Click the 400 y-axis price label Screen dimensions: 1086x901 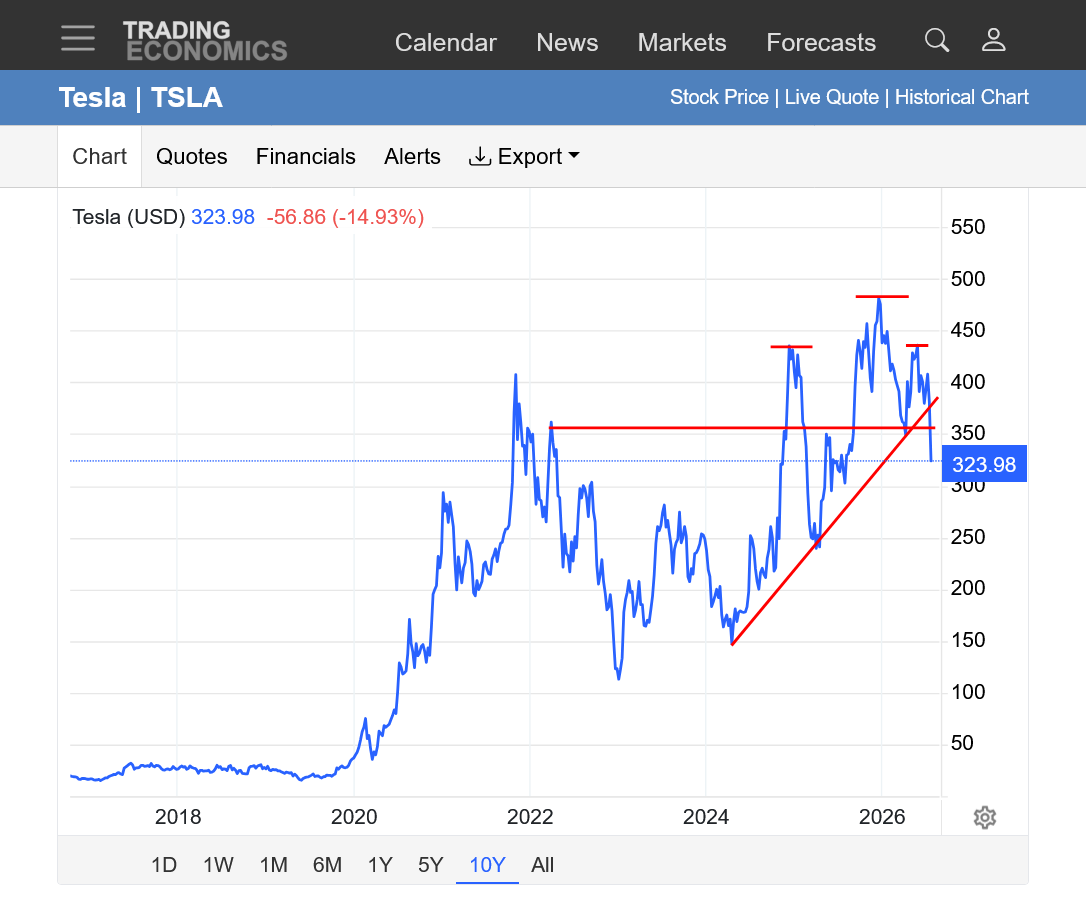tap(968, 382)
